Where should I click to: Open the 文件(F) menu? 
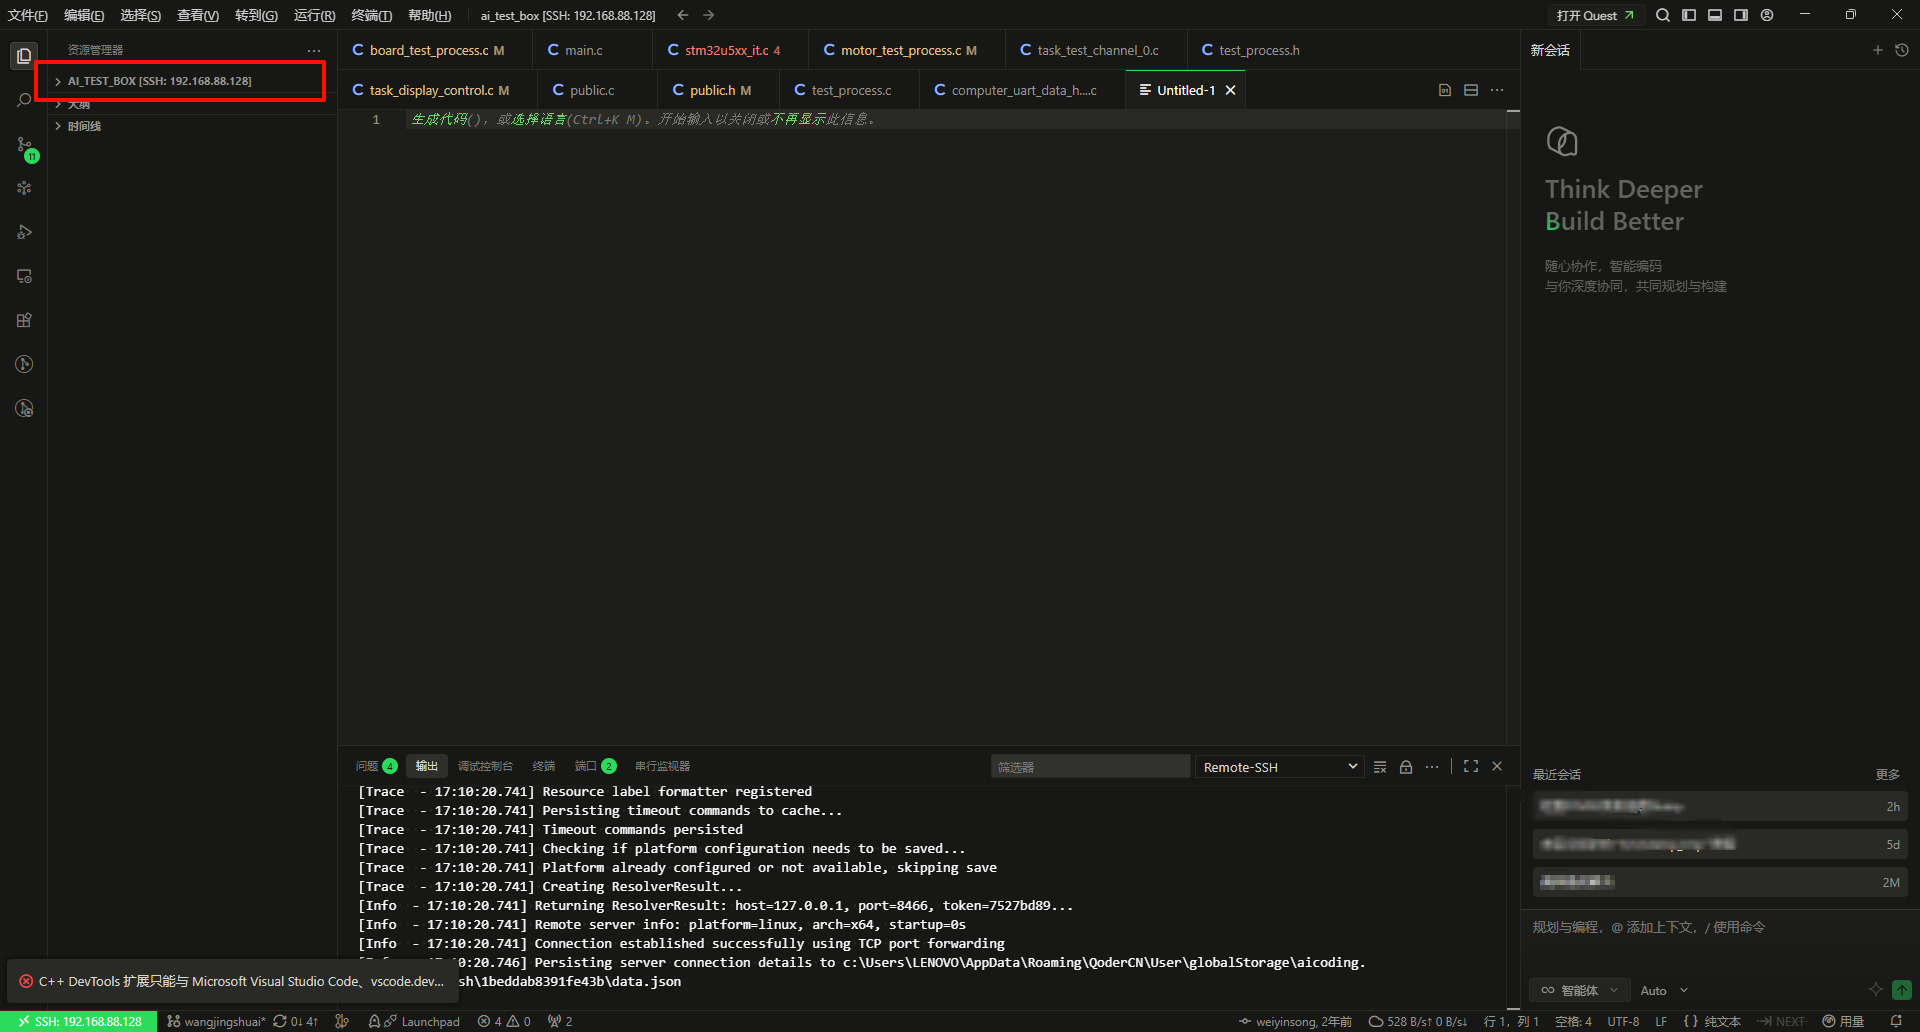[x=28, y=15]
